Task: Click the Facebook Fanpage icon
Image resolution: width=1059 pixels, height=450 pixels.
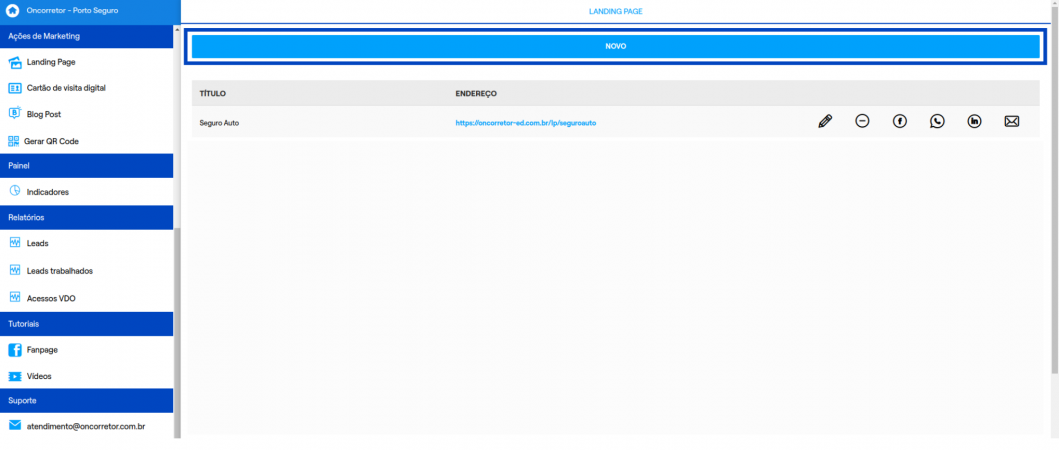Action: (15, 350)
